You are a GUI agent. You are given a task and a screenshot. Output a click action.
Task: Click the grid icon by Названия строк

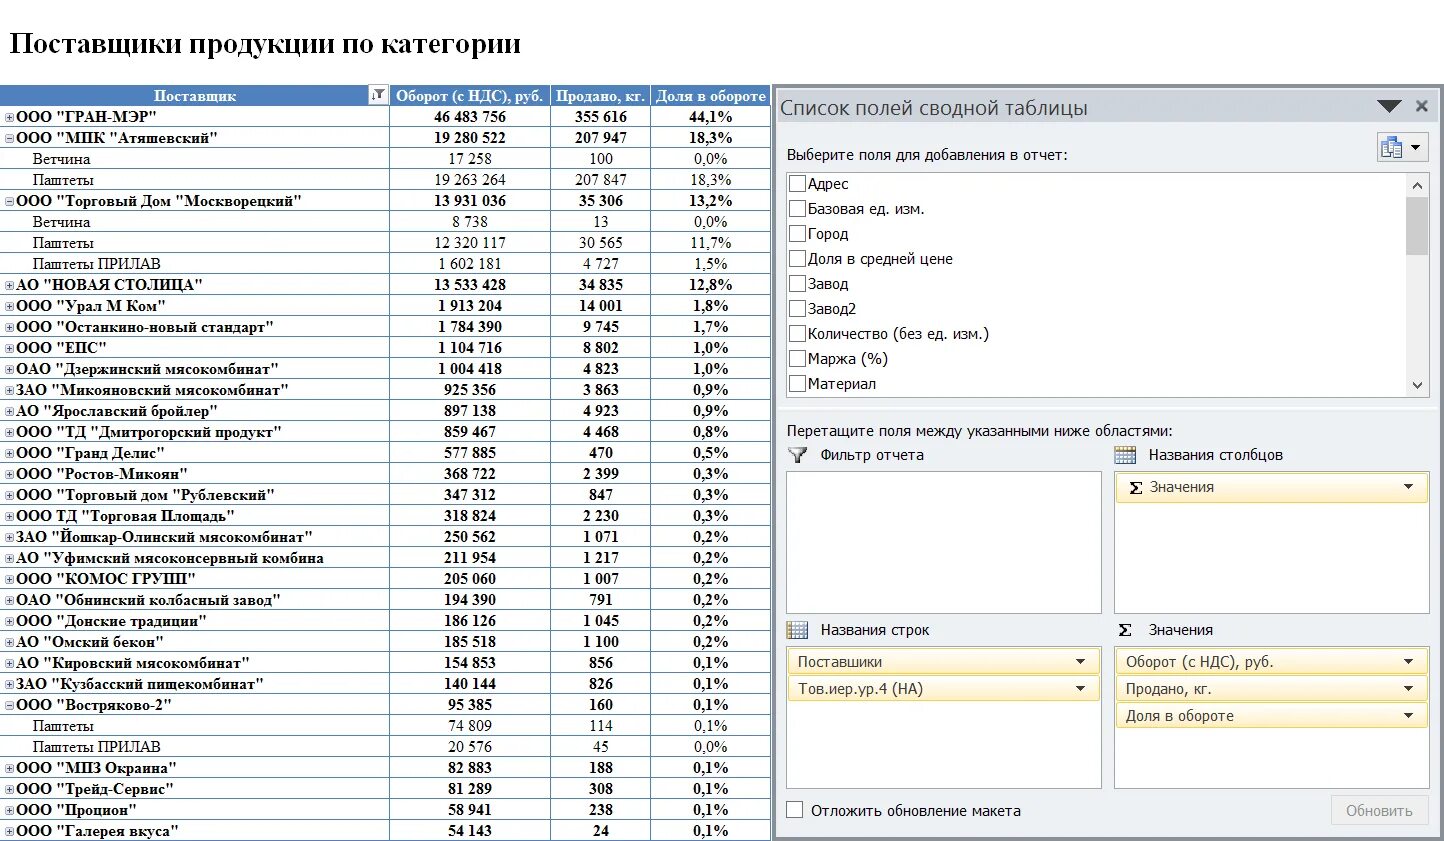(x=797, y=630)
